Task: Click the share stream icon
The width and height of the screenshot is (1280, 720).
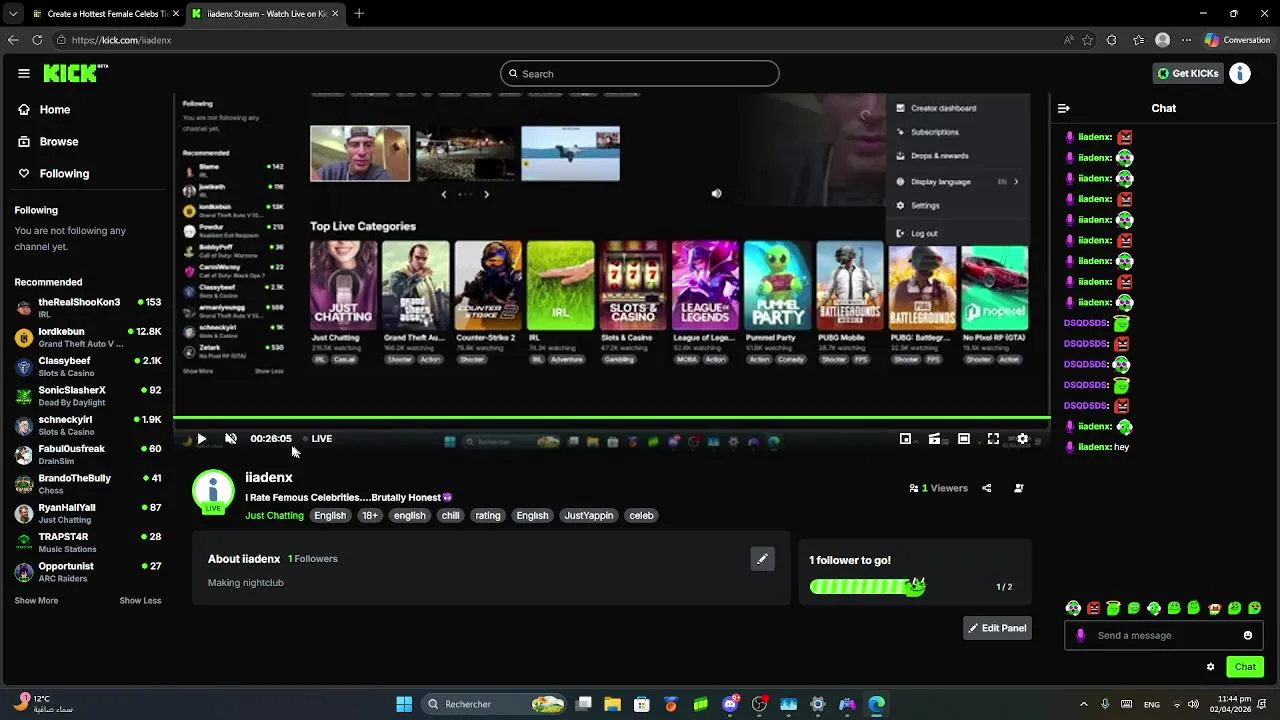Action: [x=987, y=488]
